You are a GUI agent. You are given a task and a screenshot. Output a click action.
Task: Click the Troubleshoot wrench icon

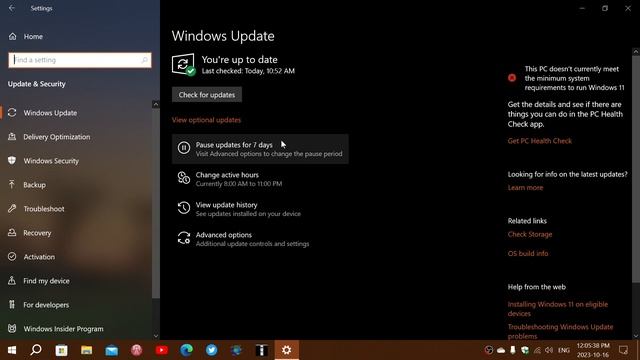click(x=12, y=209)
